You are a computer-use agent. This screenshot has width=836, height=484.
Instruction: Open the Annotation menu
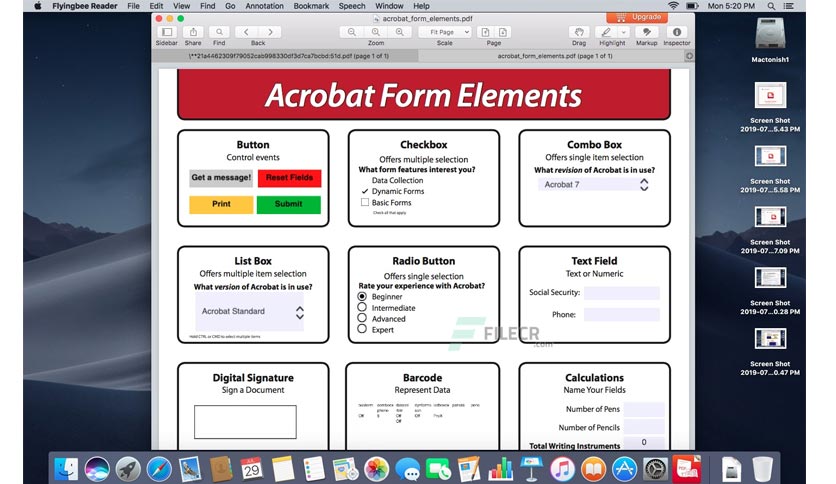click(x=264, y=6)
